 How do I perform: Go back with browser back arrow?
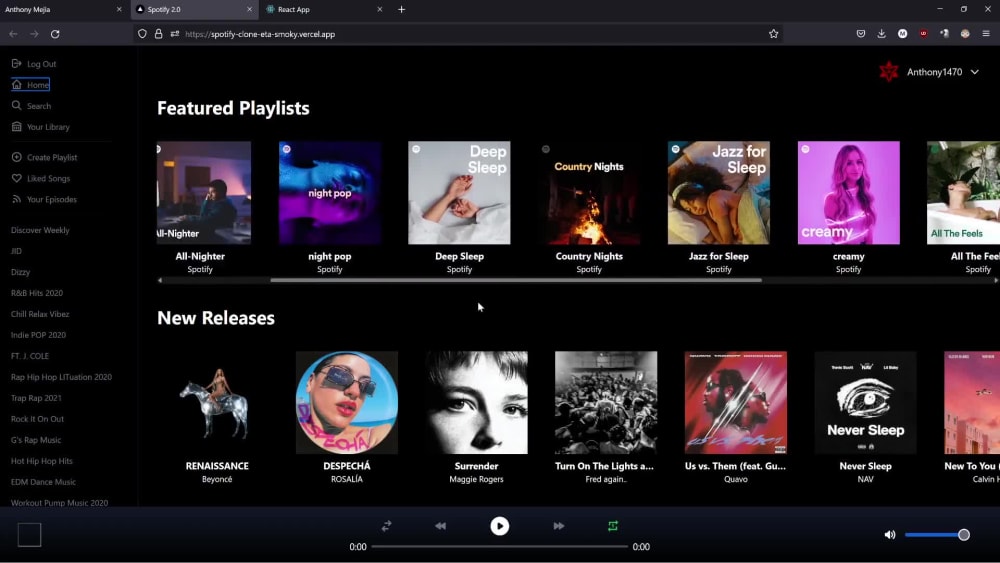coord(13,34)
